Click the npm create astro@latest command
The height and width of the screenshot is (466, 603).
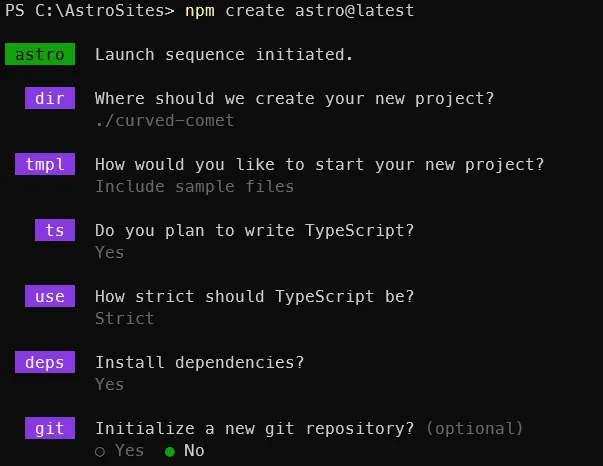pyautogui.click(x=300, y=10)
